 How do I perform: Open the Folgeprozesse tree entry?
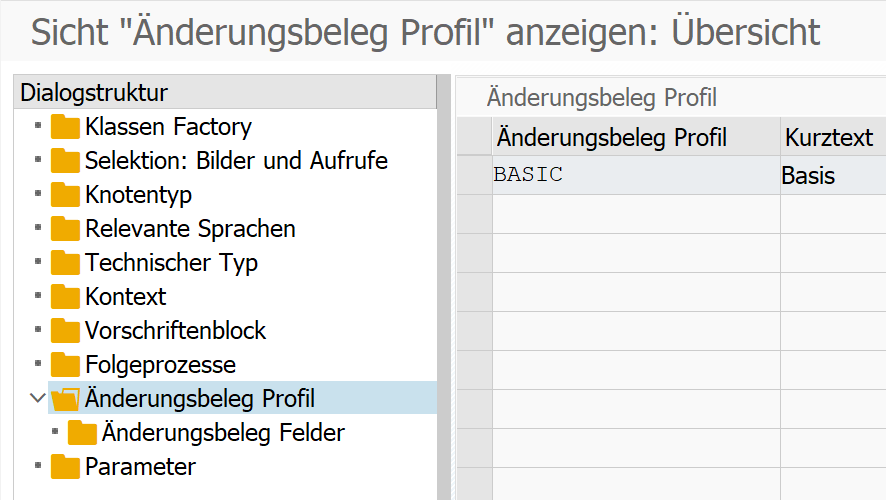(x=160, y=365)
